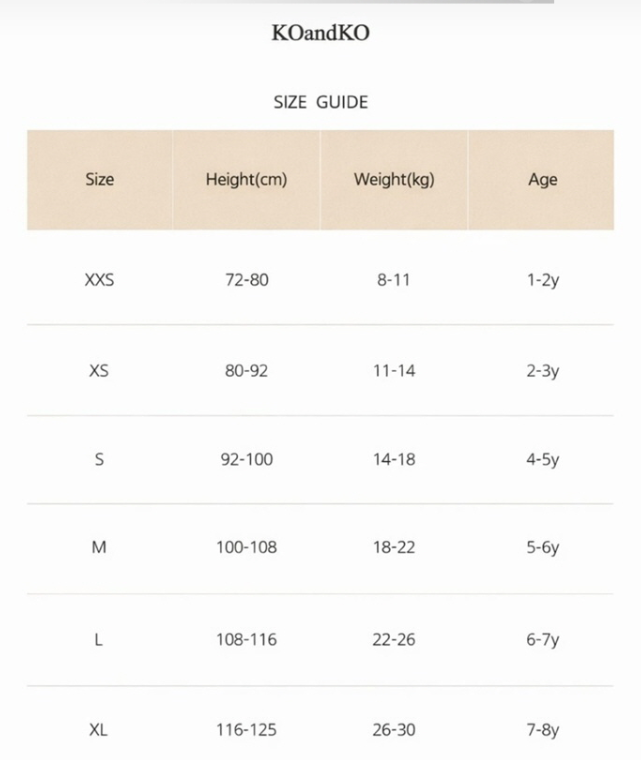Click the 116-125 height cell

click(246, 730)
